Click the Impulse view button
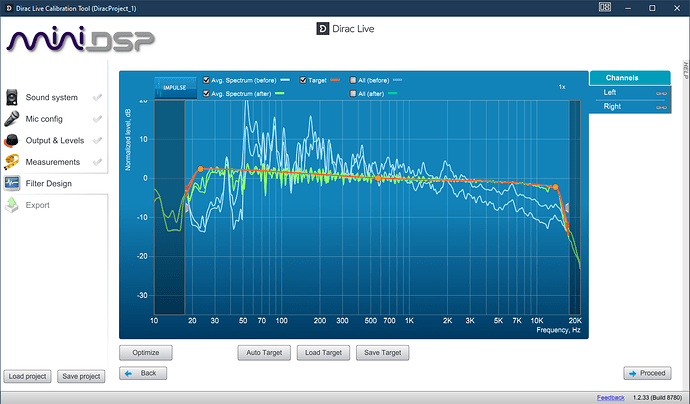This screenshot has height=404, width=690. pyautogui.click(x=175, y=88)
